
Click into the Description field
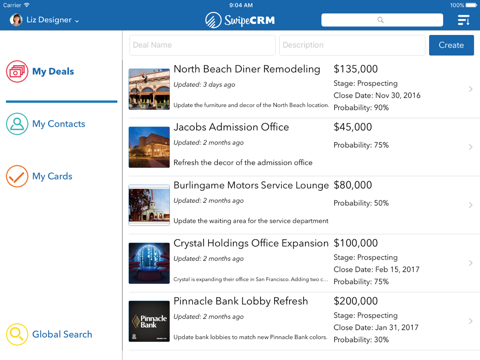click(352, 45)
